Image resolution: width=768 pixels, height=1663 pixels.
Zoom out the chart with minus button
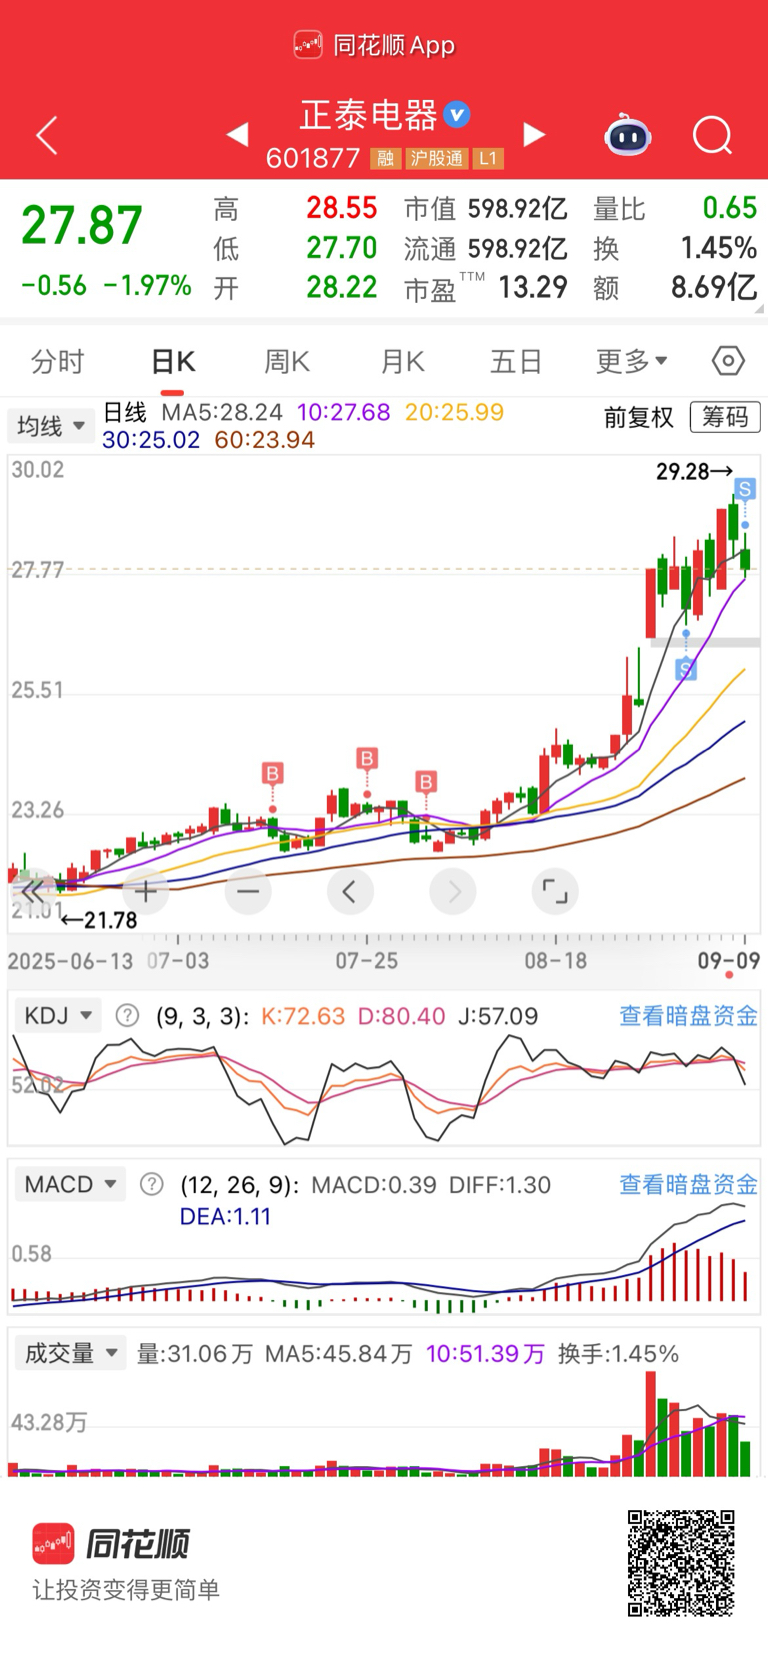click(x=248, y=891)
